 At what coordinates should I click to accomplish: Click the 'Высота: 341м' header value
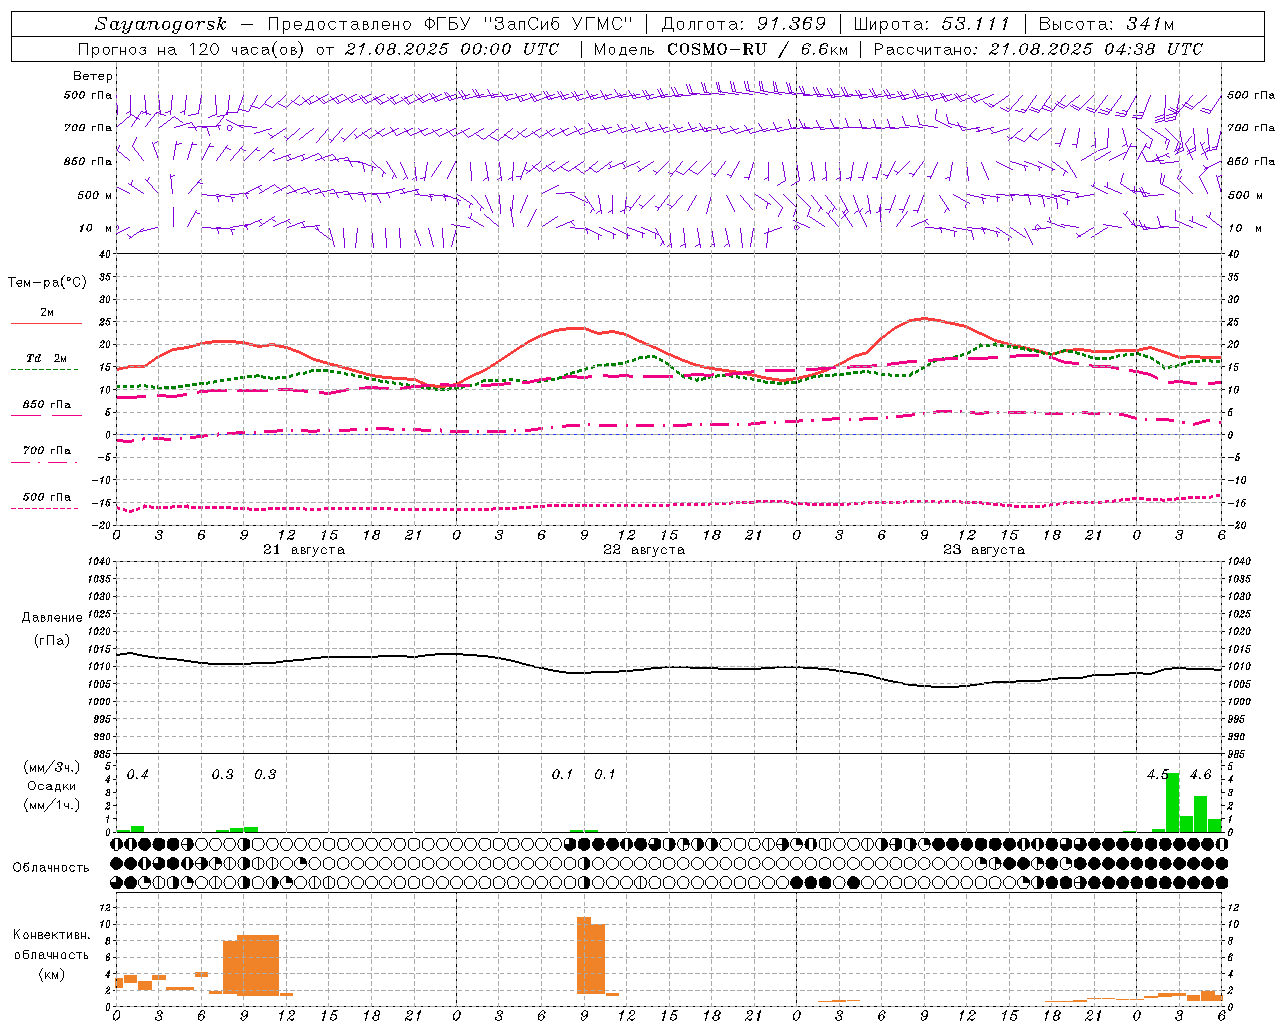click(1106, 24)
